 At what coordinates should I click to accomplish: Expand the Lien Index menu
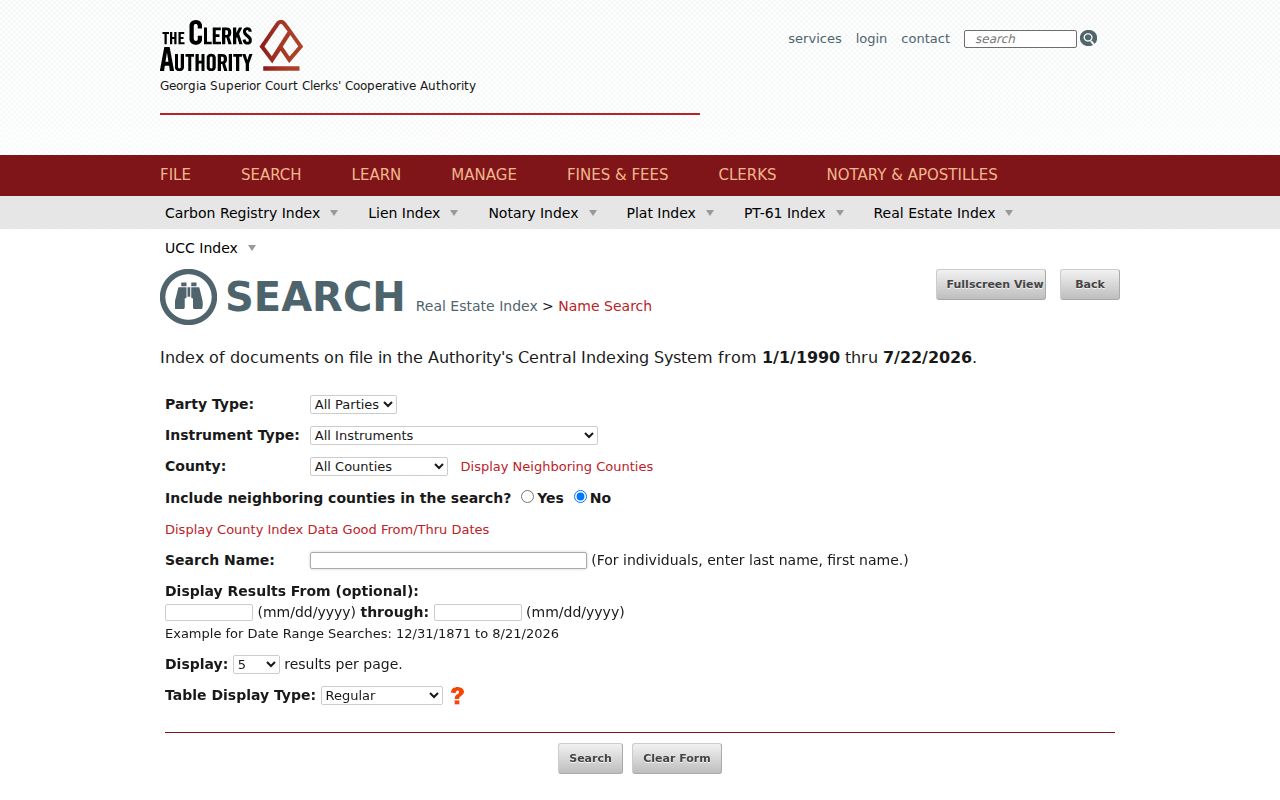tap(413, 213)
